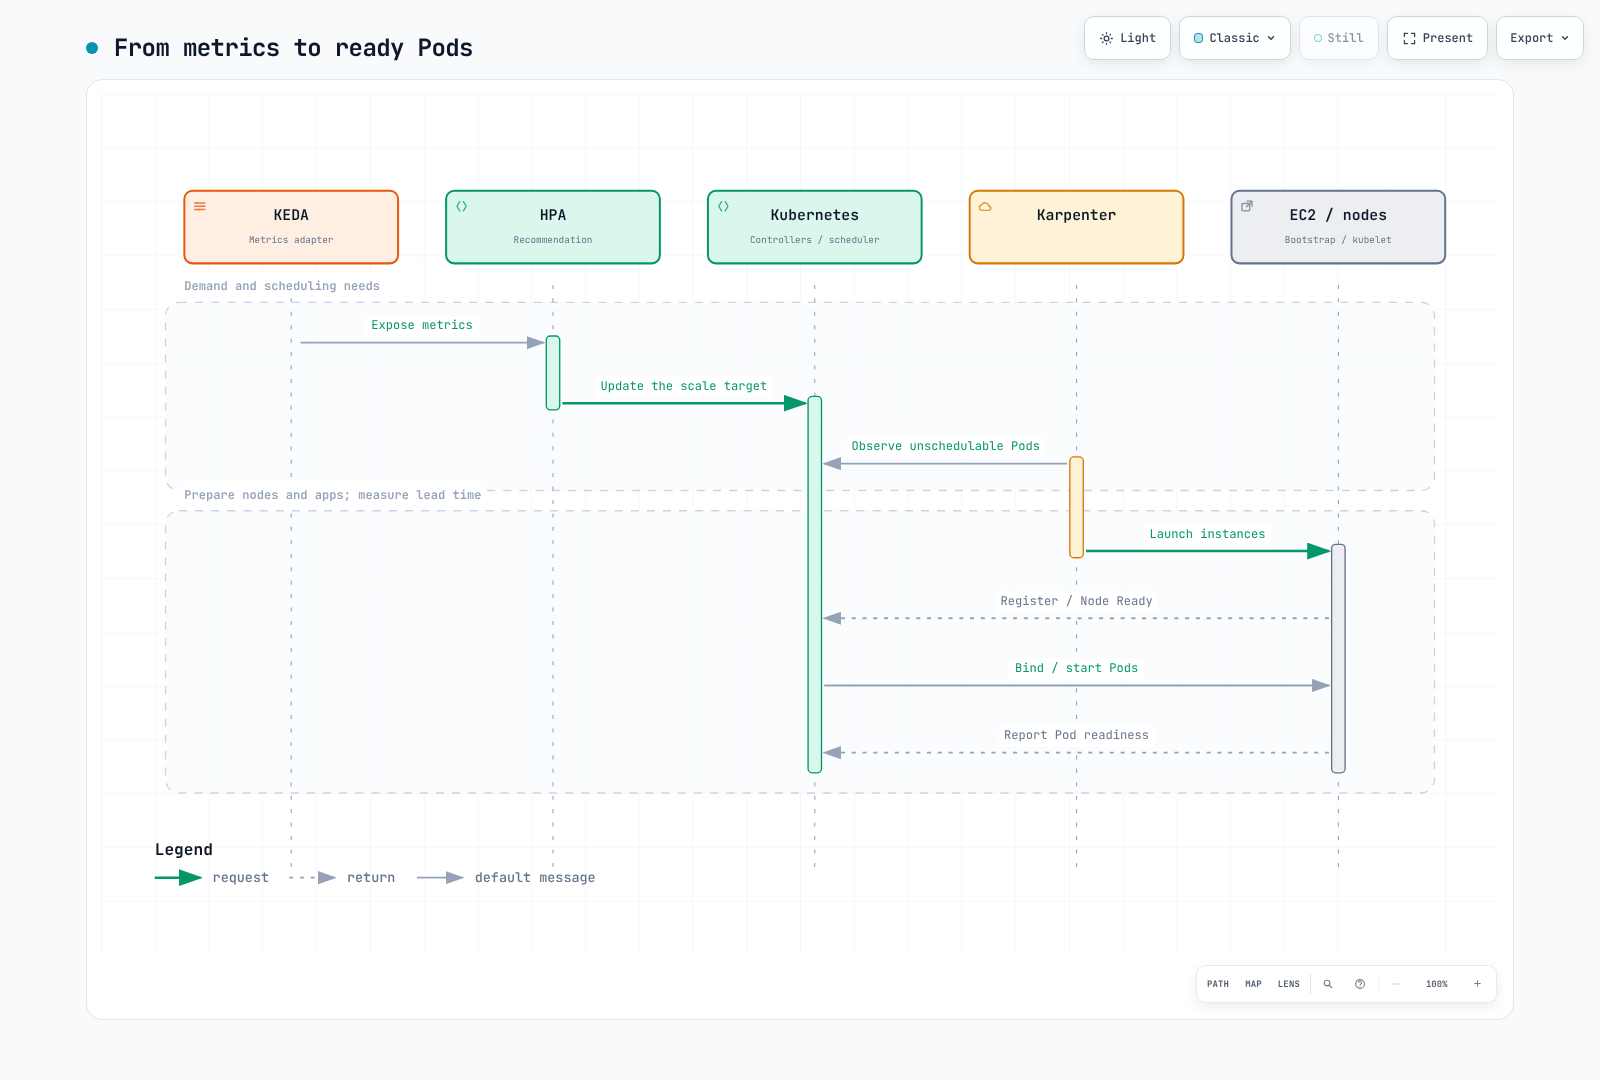The height and width of the screenshot is (1080, 1600).
Task: Click the HPA activation bar
Action: click(x=553, y=373)
